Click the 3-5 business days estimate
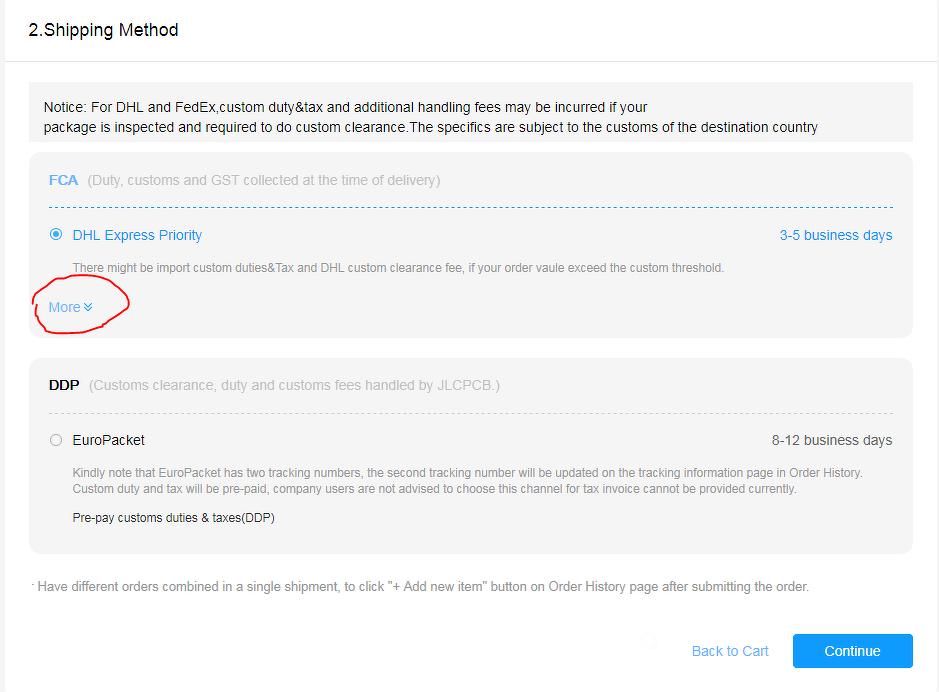 click(x=836, y=235)
